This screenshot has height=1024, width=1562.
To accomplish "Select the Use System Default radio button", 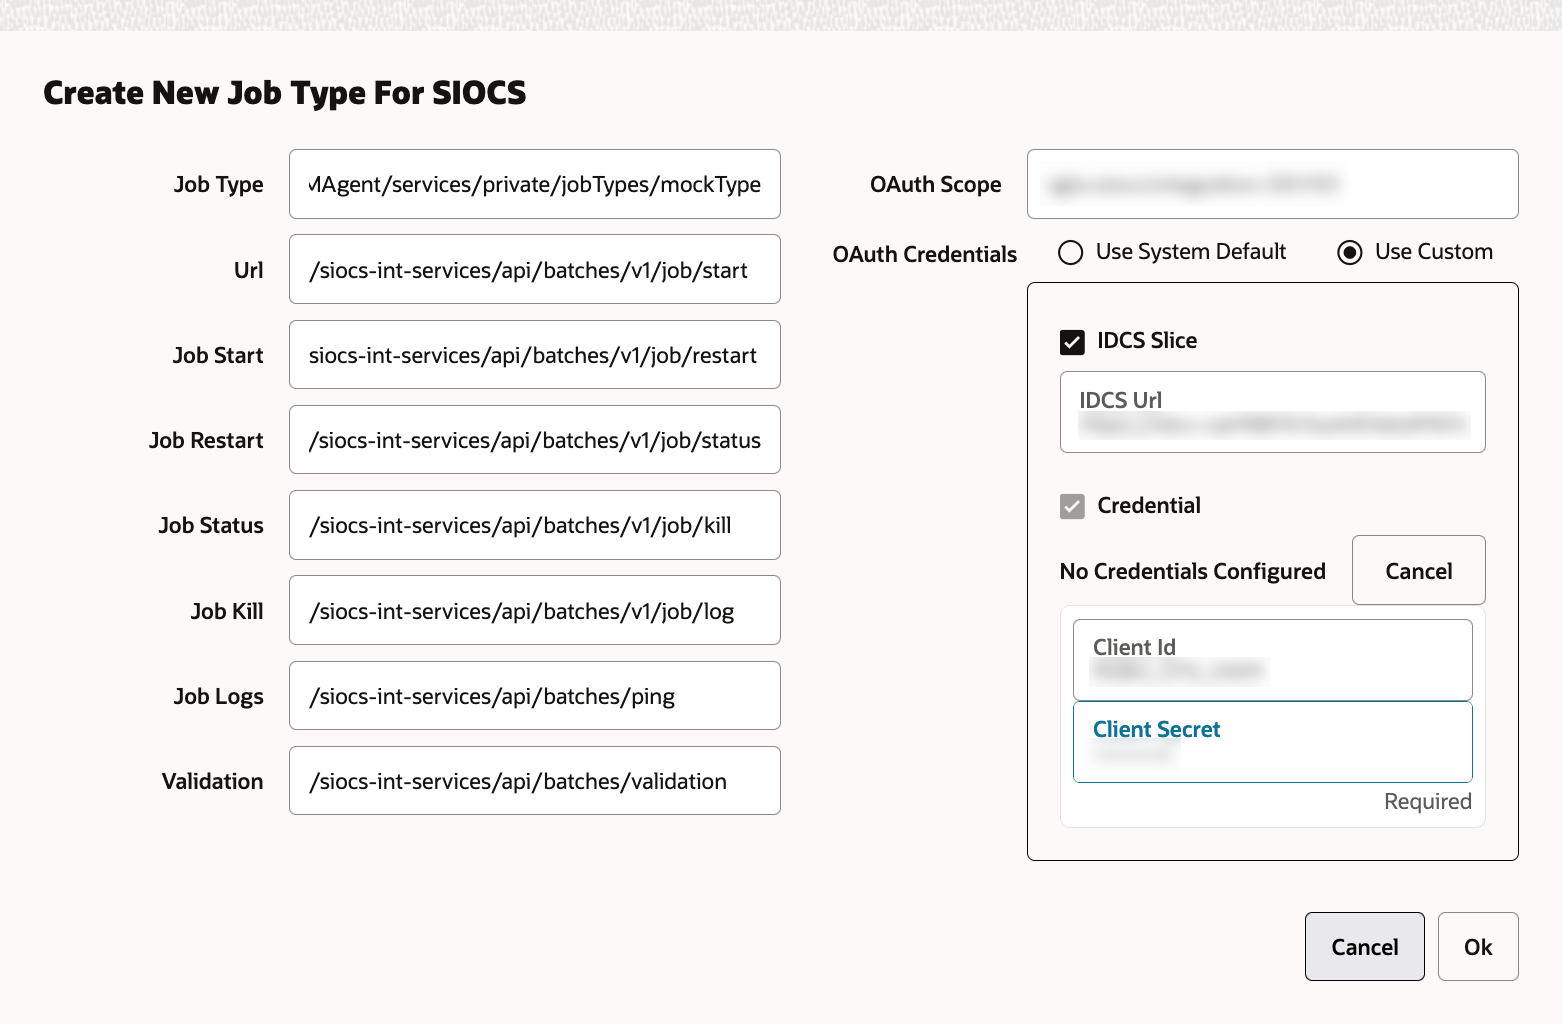I will (x=1071, y=253).
